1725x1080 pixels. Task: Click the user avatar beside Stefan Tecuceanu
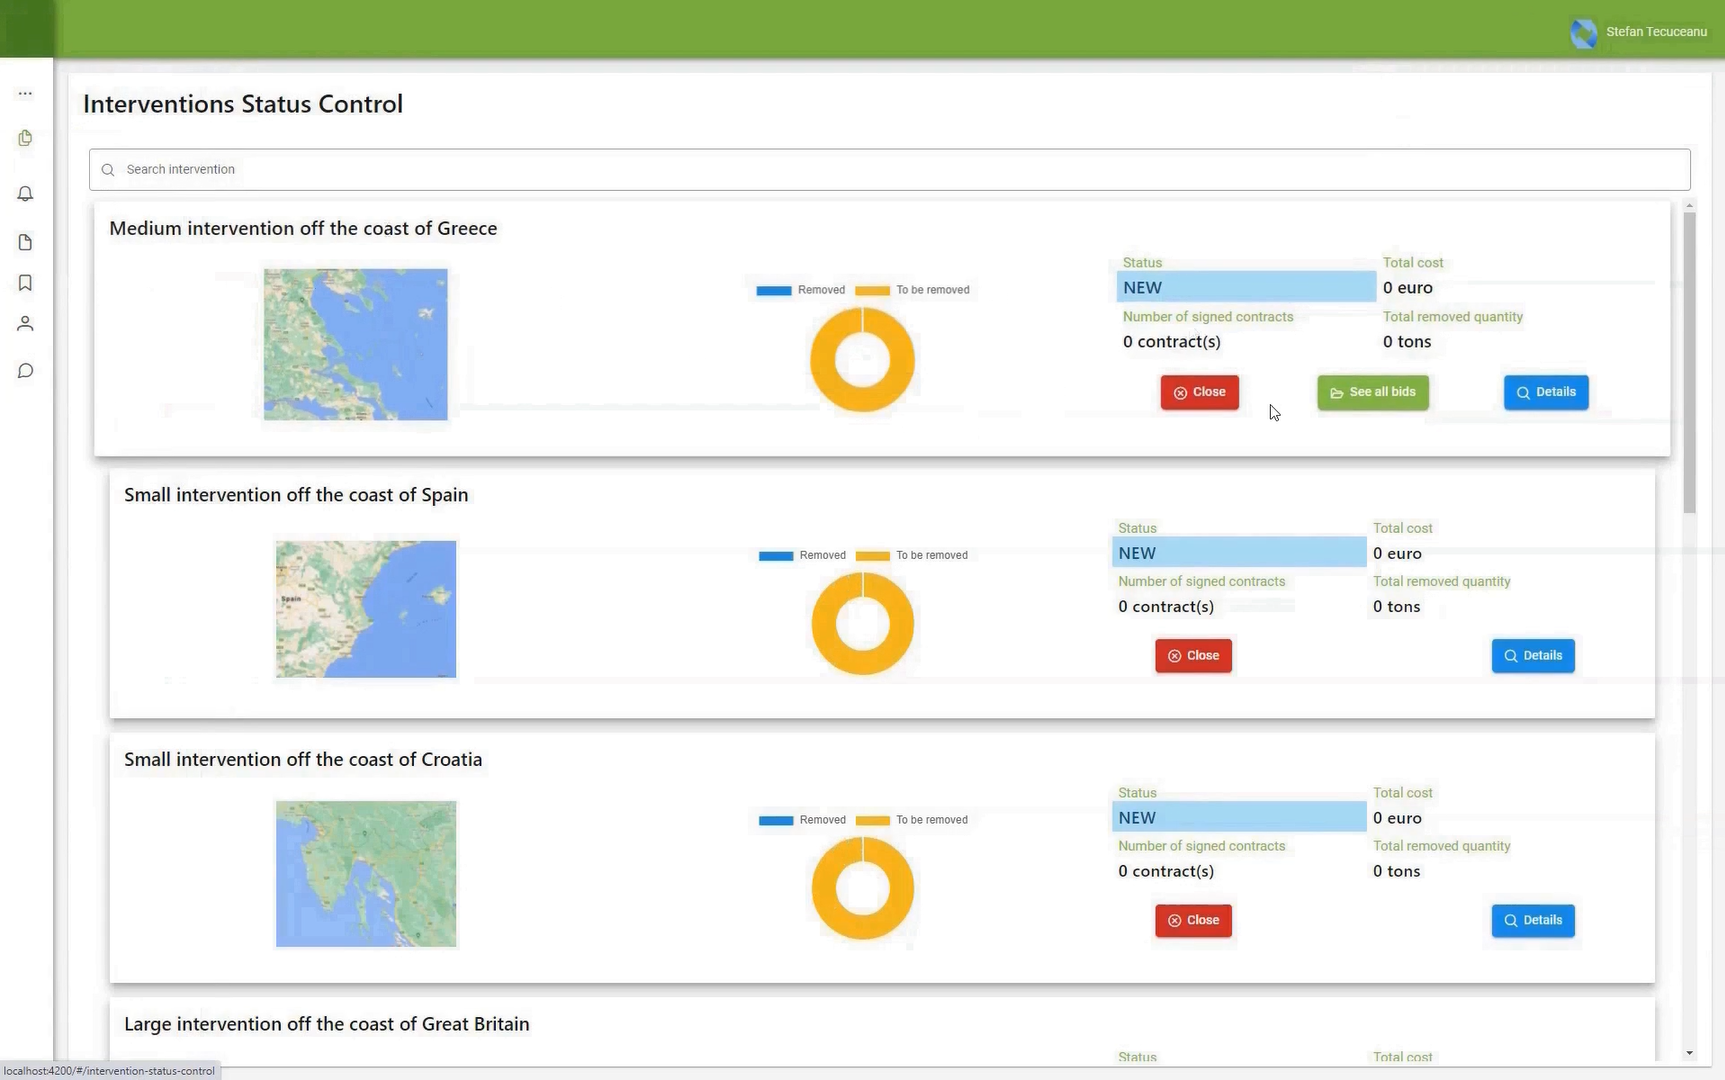pos(1583,32)
